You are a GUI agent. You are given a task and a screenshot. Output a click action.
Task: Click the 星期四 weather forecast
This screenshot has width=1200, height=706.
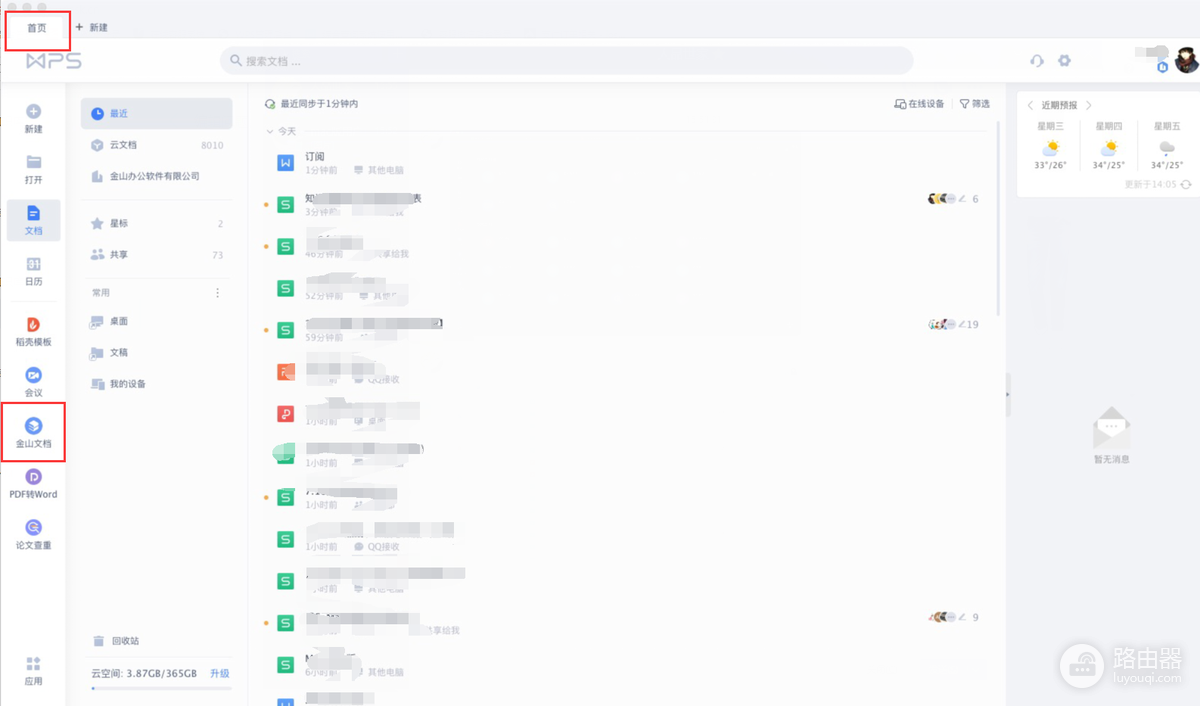(1108, 146)
